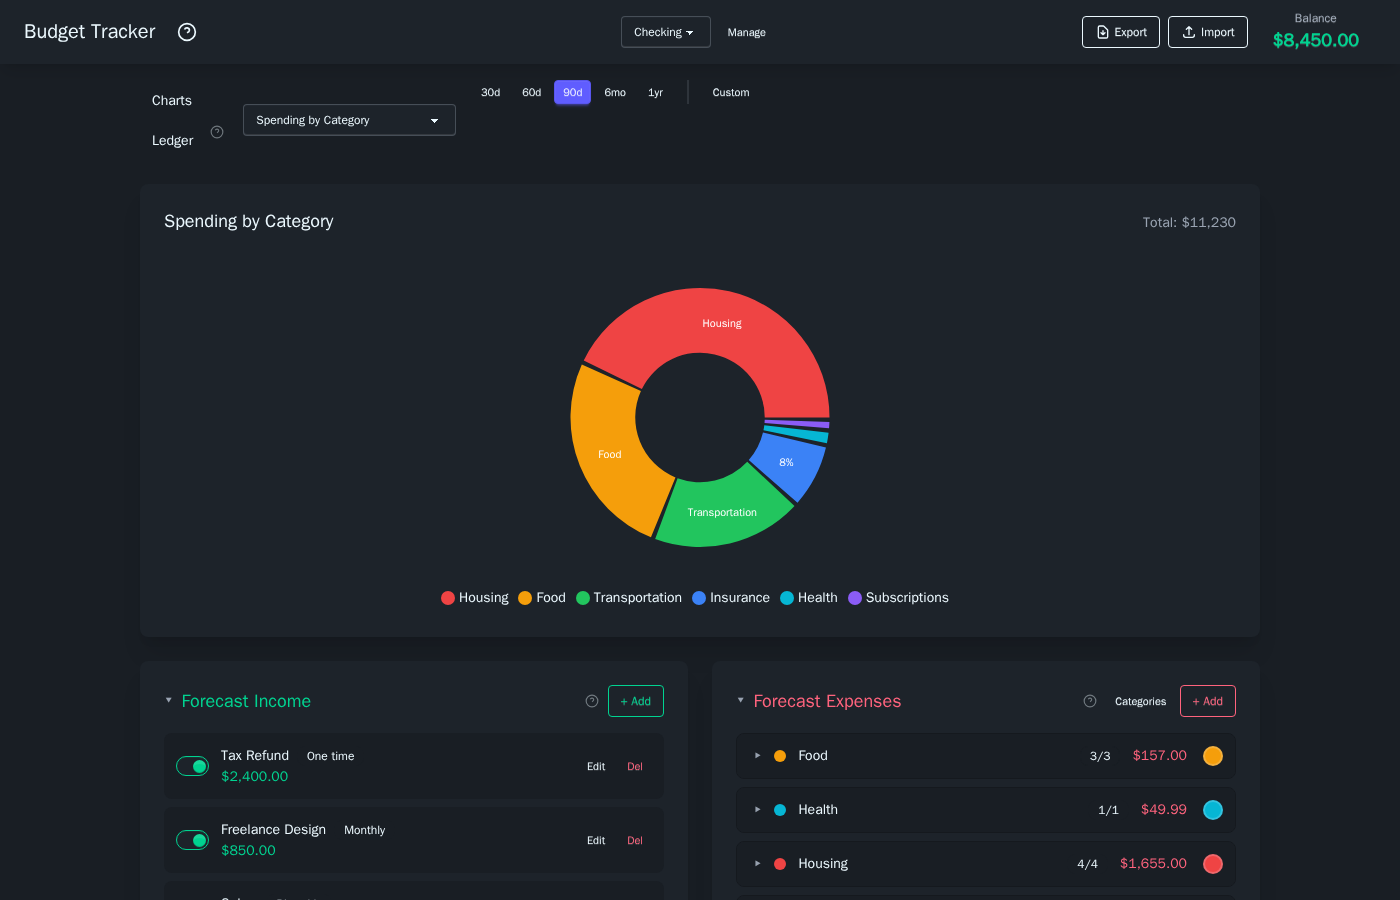Screen dimensions: 1400x900
Task: Click the Import upload icon
Action: [x=1189, y=32]
